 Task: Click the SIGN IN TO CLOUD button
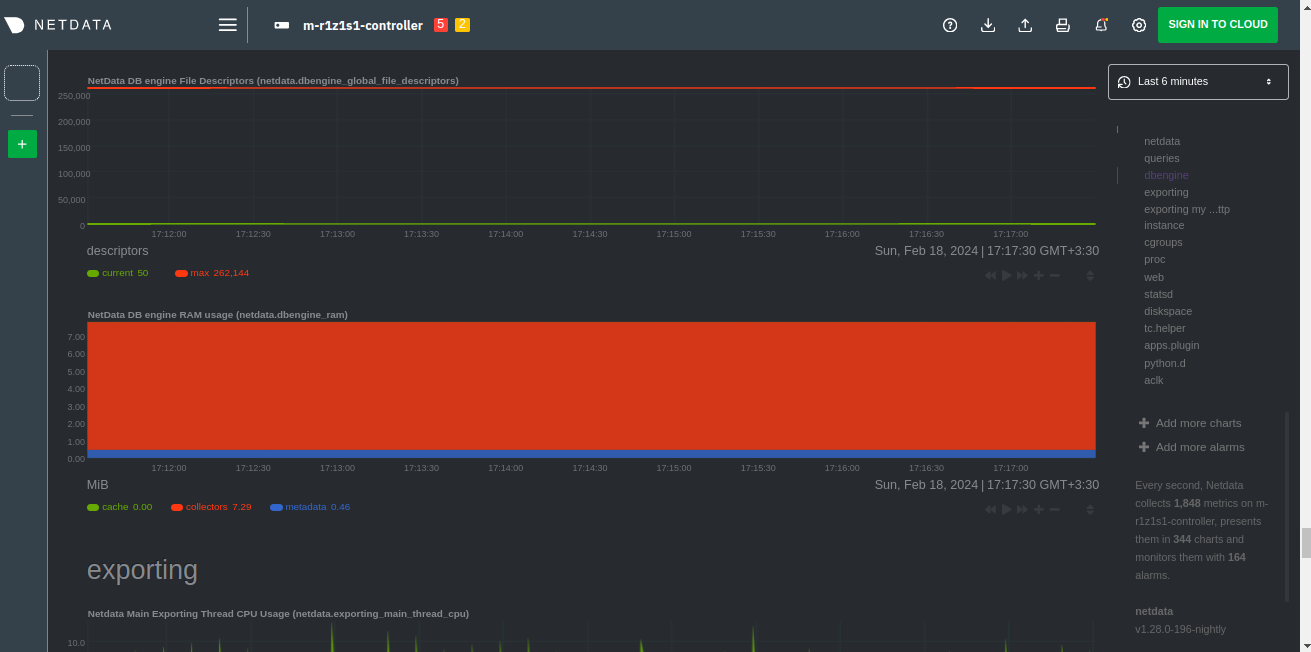pos(1217,25)
